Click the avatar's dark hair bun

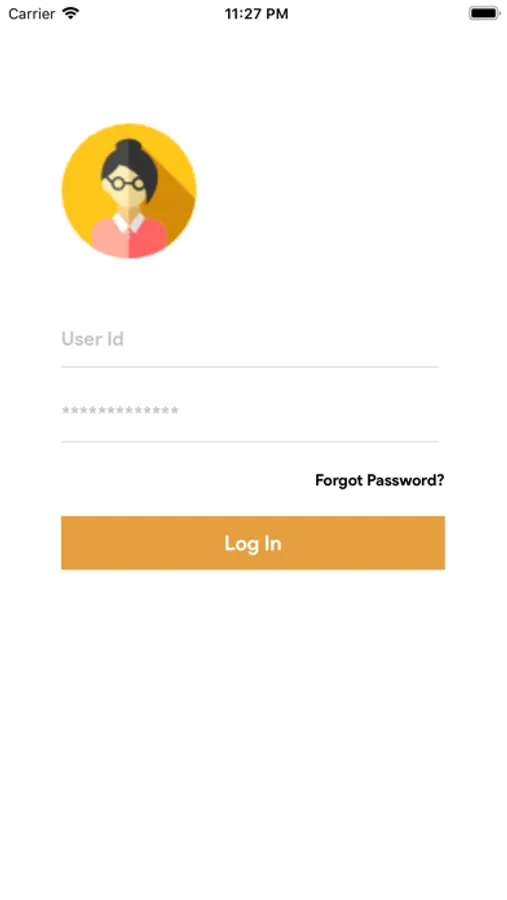[x=129, y=146]
